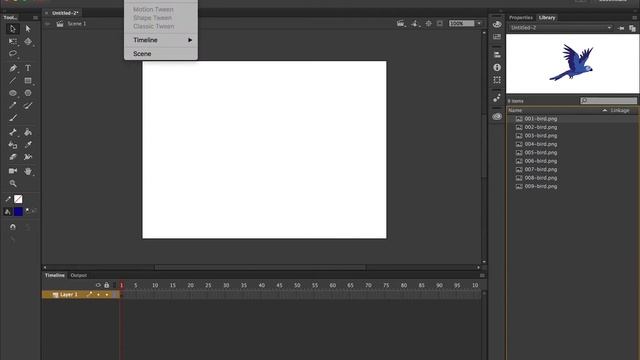Screen dimensions: 640x360
Task: Click Scene 1 in the edit bar
Action: (x=77, y=24)
